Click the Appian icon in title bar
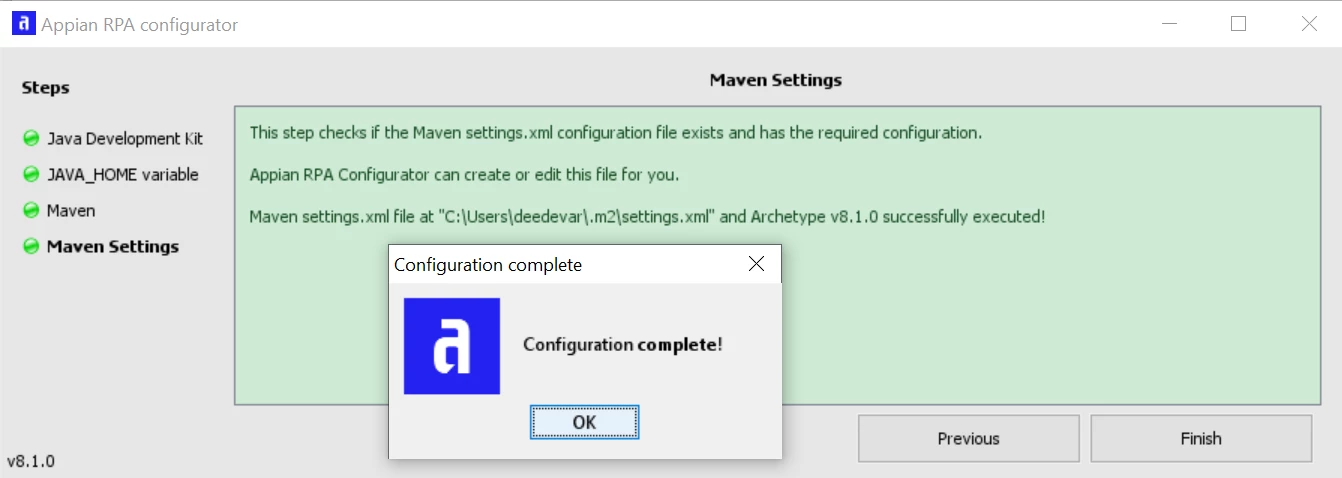The height and width of the screenshot is (478, 1342). pos(23,24)
